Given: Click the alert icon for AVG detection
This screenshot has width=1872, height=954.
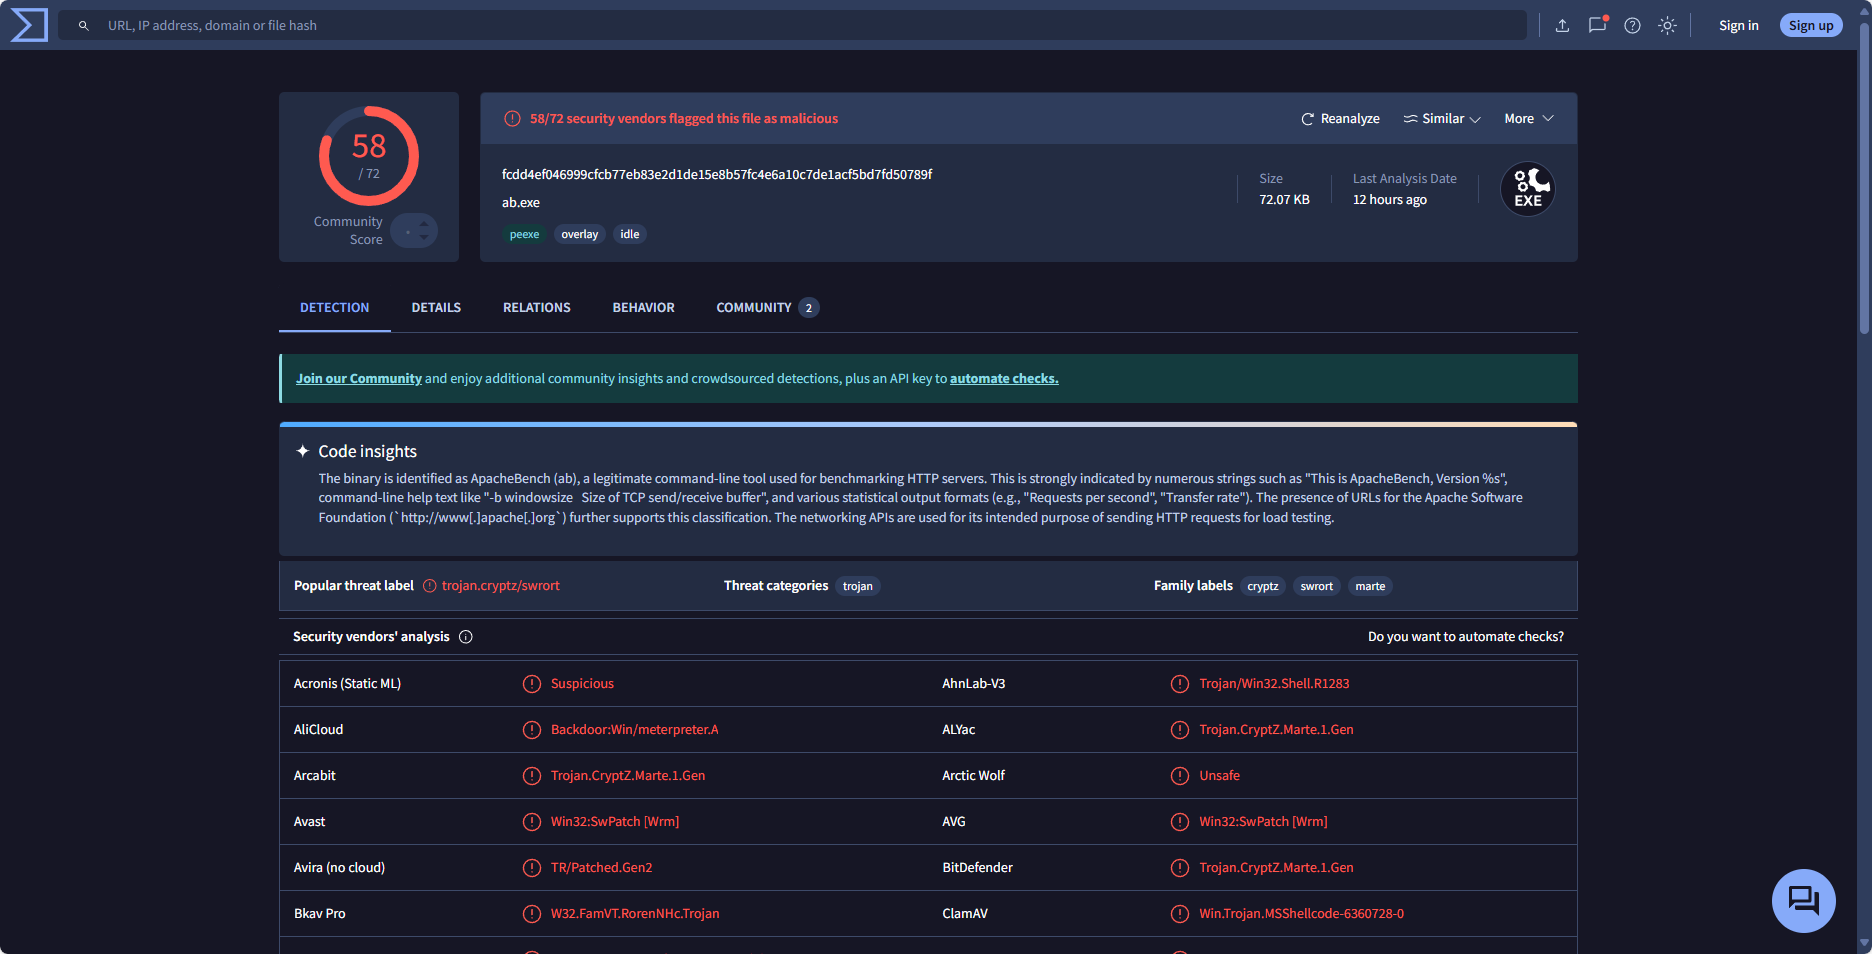Looking at the screenshot, I should pos(1180,822).
